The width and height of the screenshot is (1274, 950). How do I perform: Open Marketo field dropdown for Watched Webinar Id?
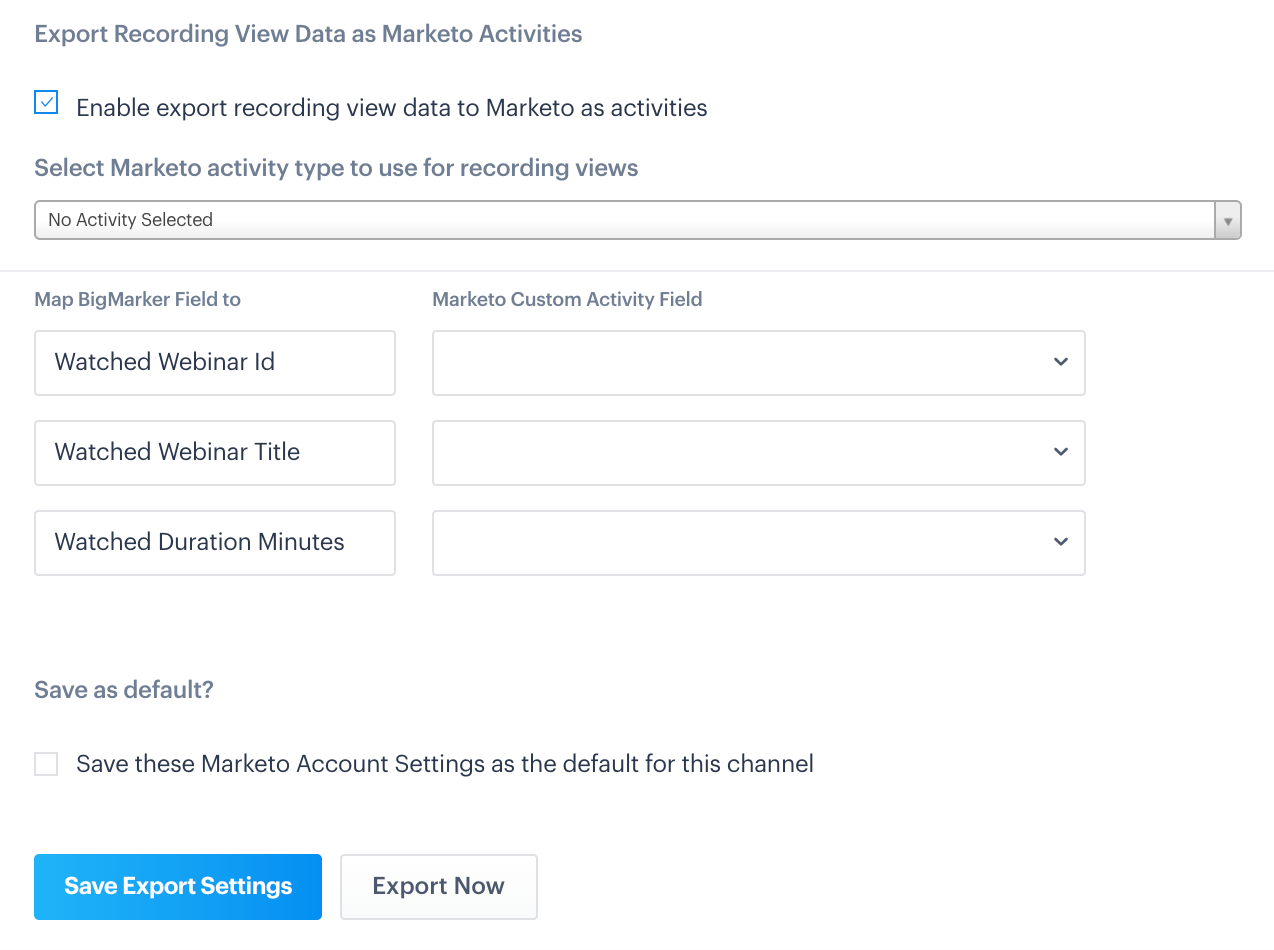(759, 363)
